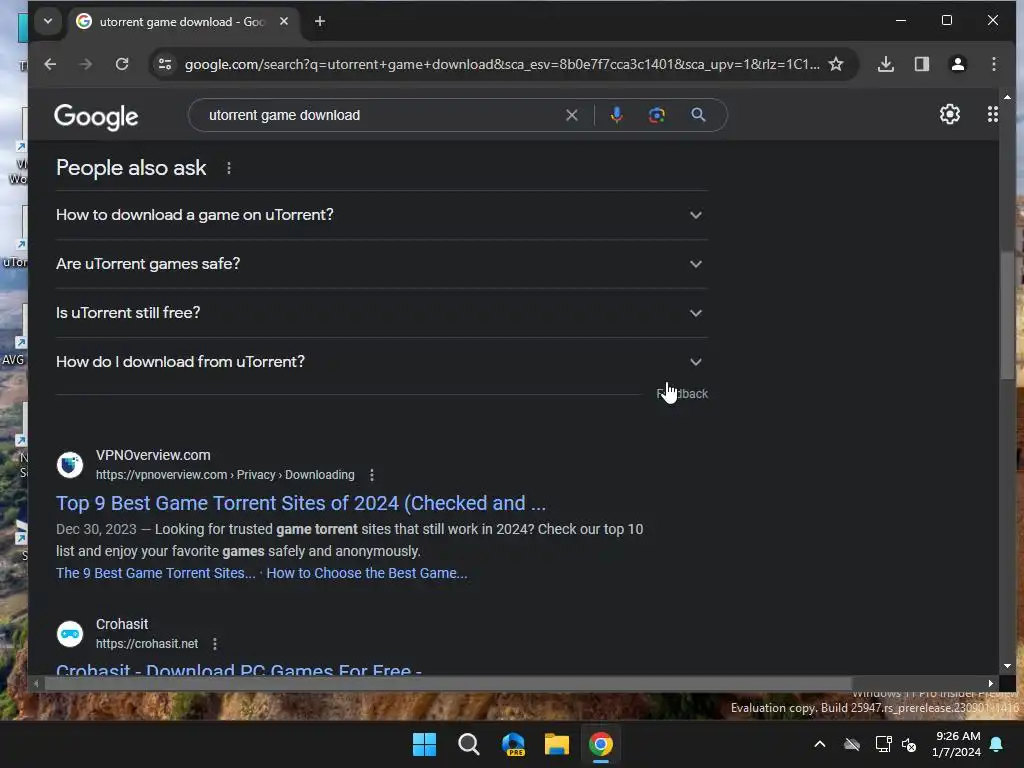Screen dimensions: 1024x768
Task: Launch Microsoft Edge from taskbar
Action: click(x=513, y=744)
